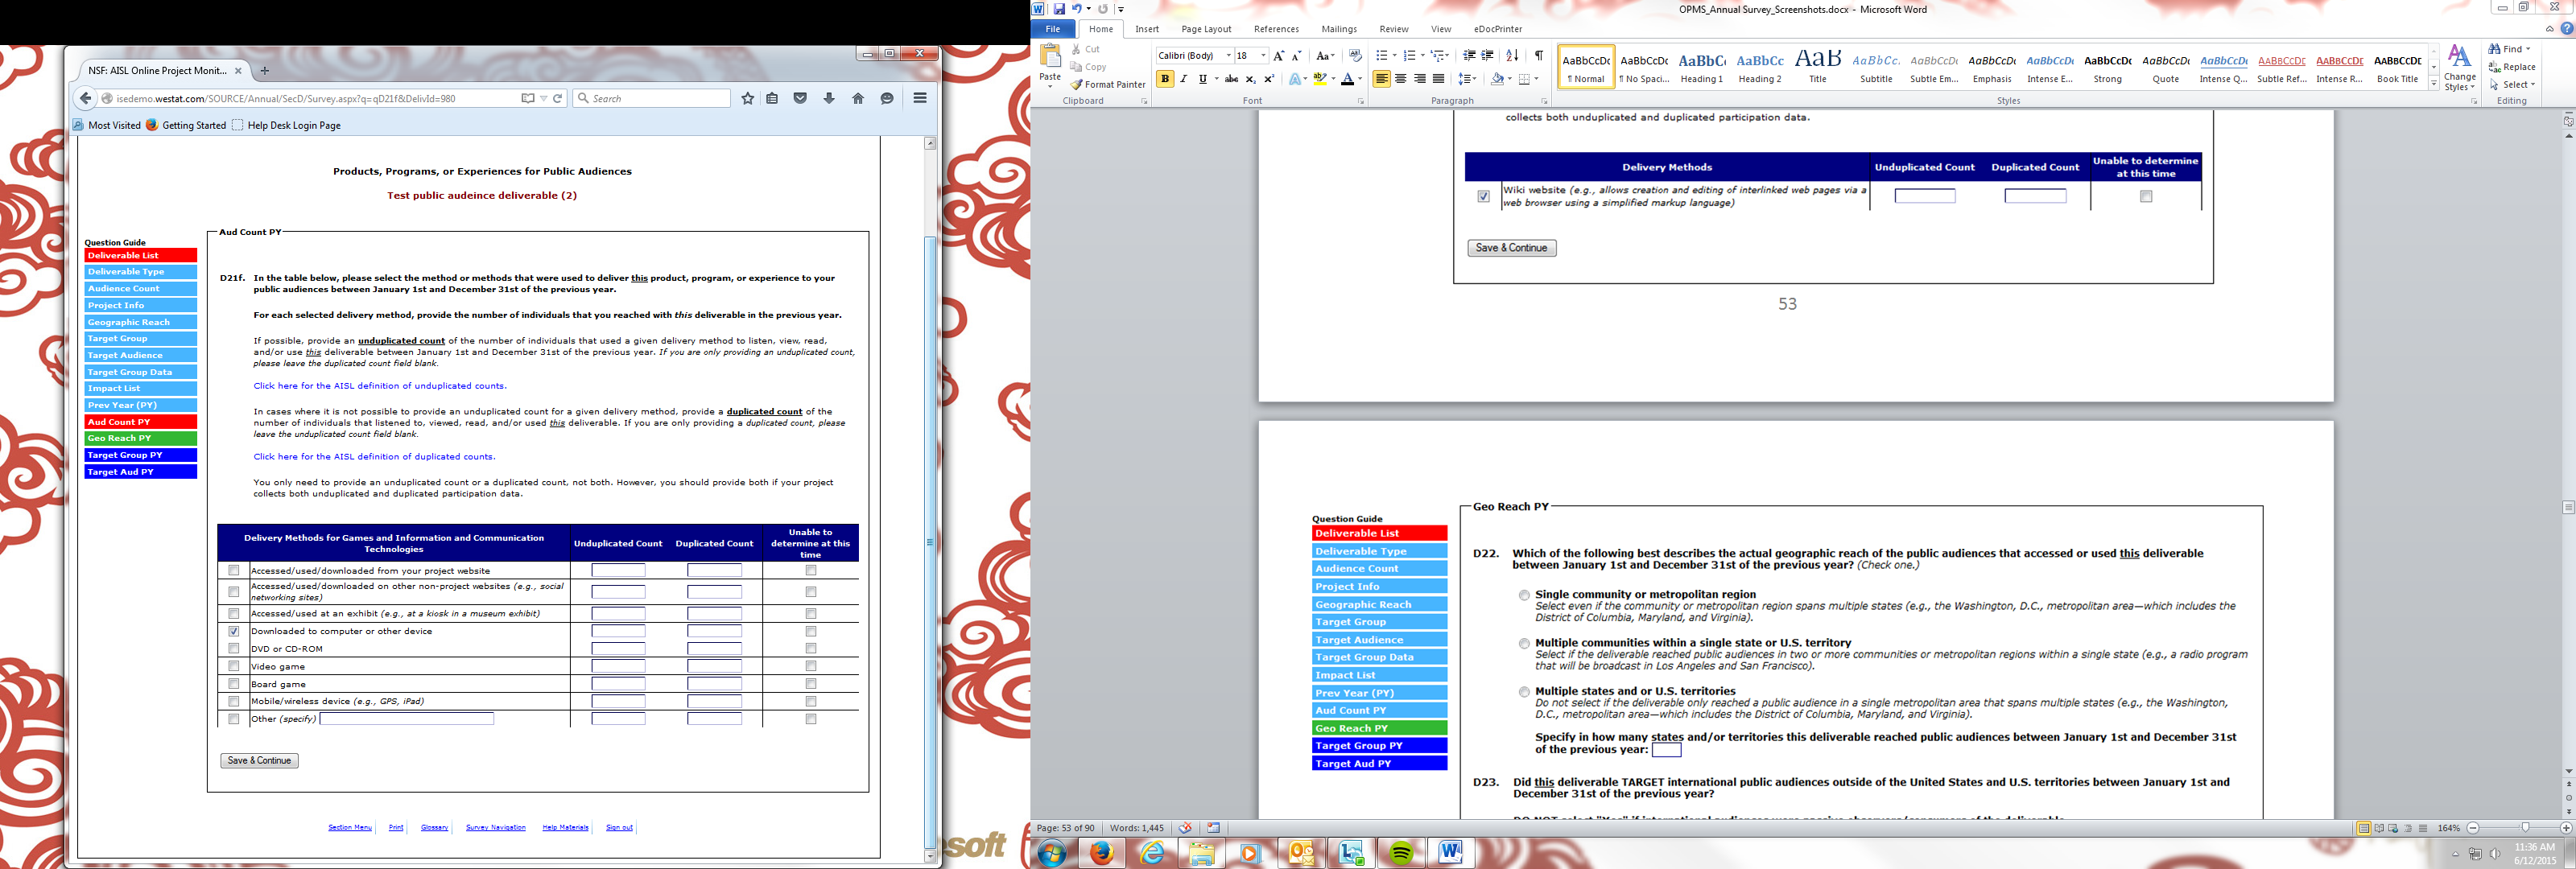Bookmark this page with star icon
2576x869 pixels.
pos(747,99)
